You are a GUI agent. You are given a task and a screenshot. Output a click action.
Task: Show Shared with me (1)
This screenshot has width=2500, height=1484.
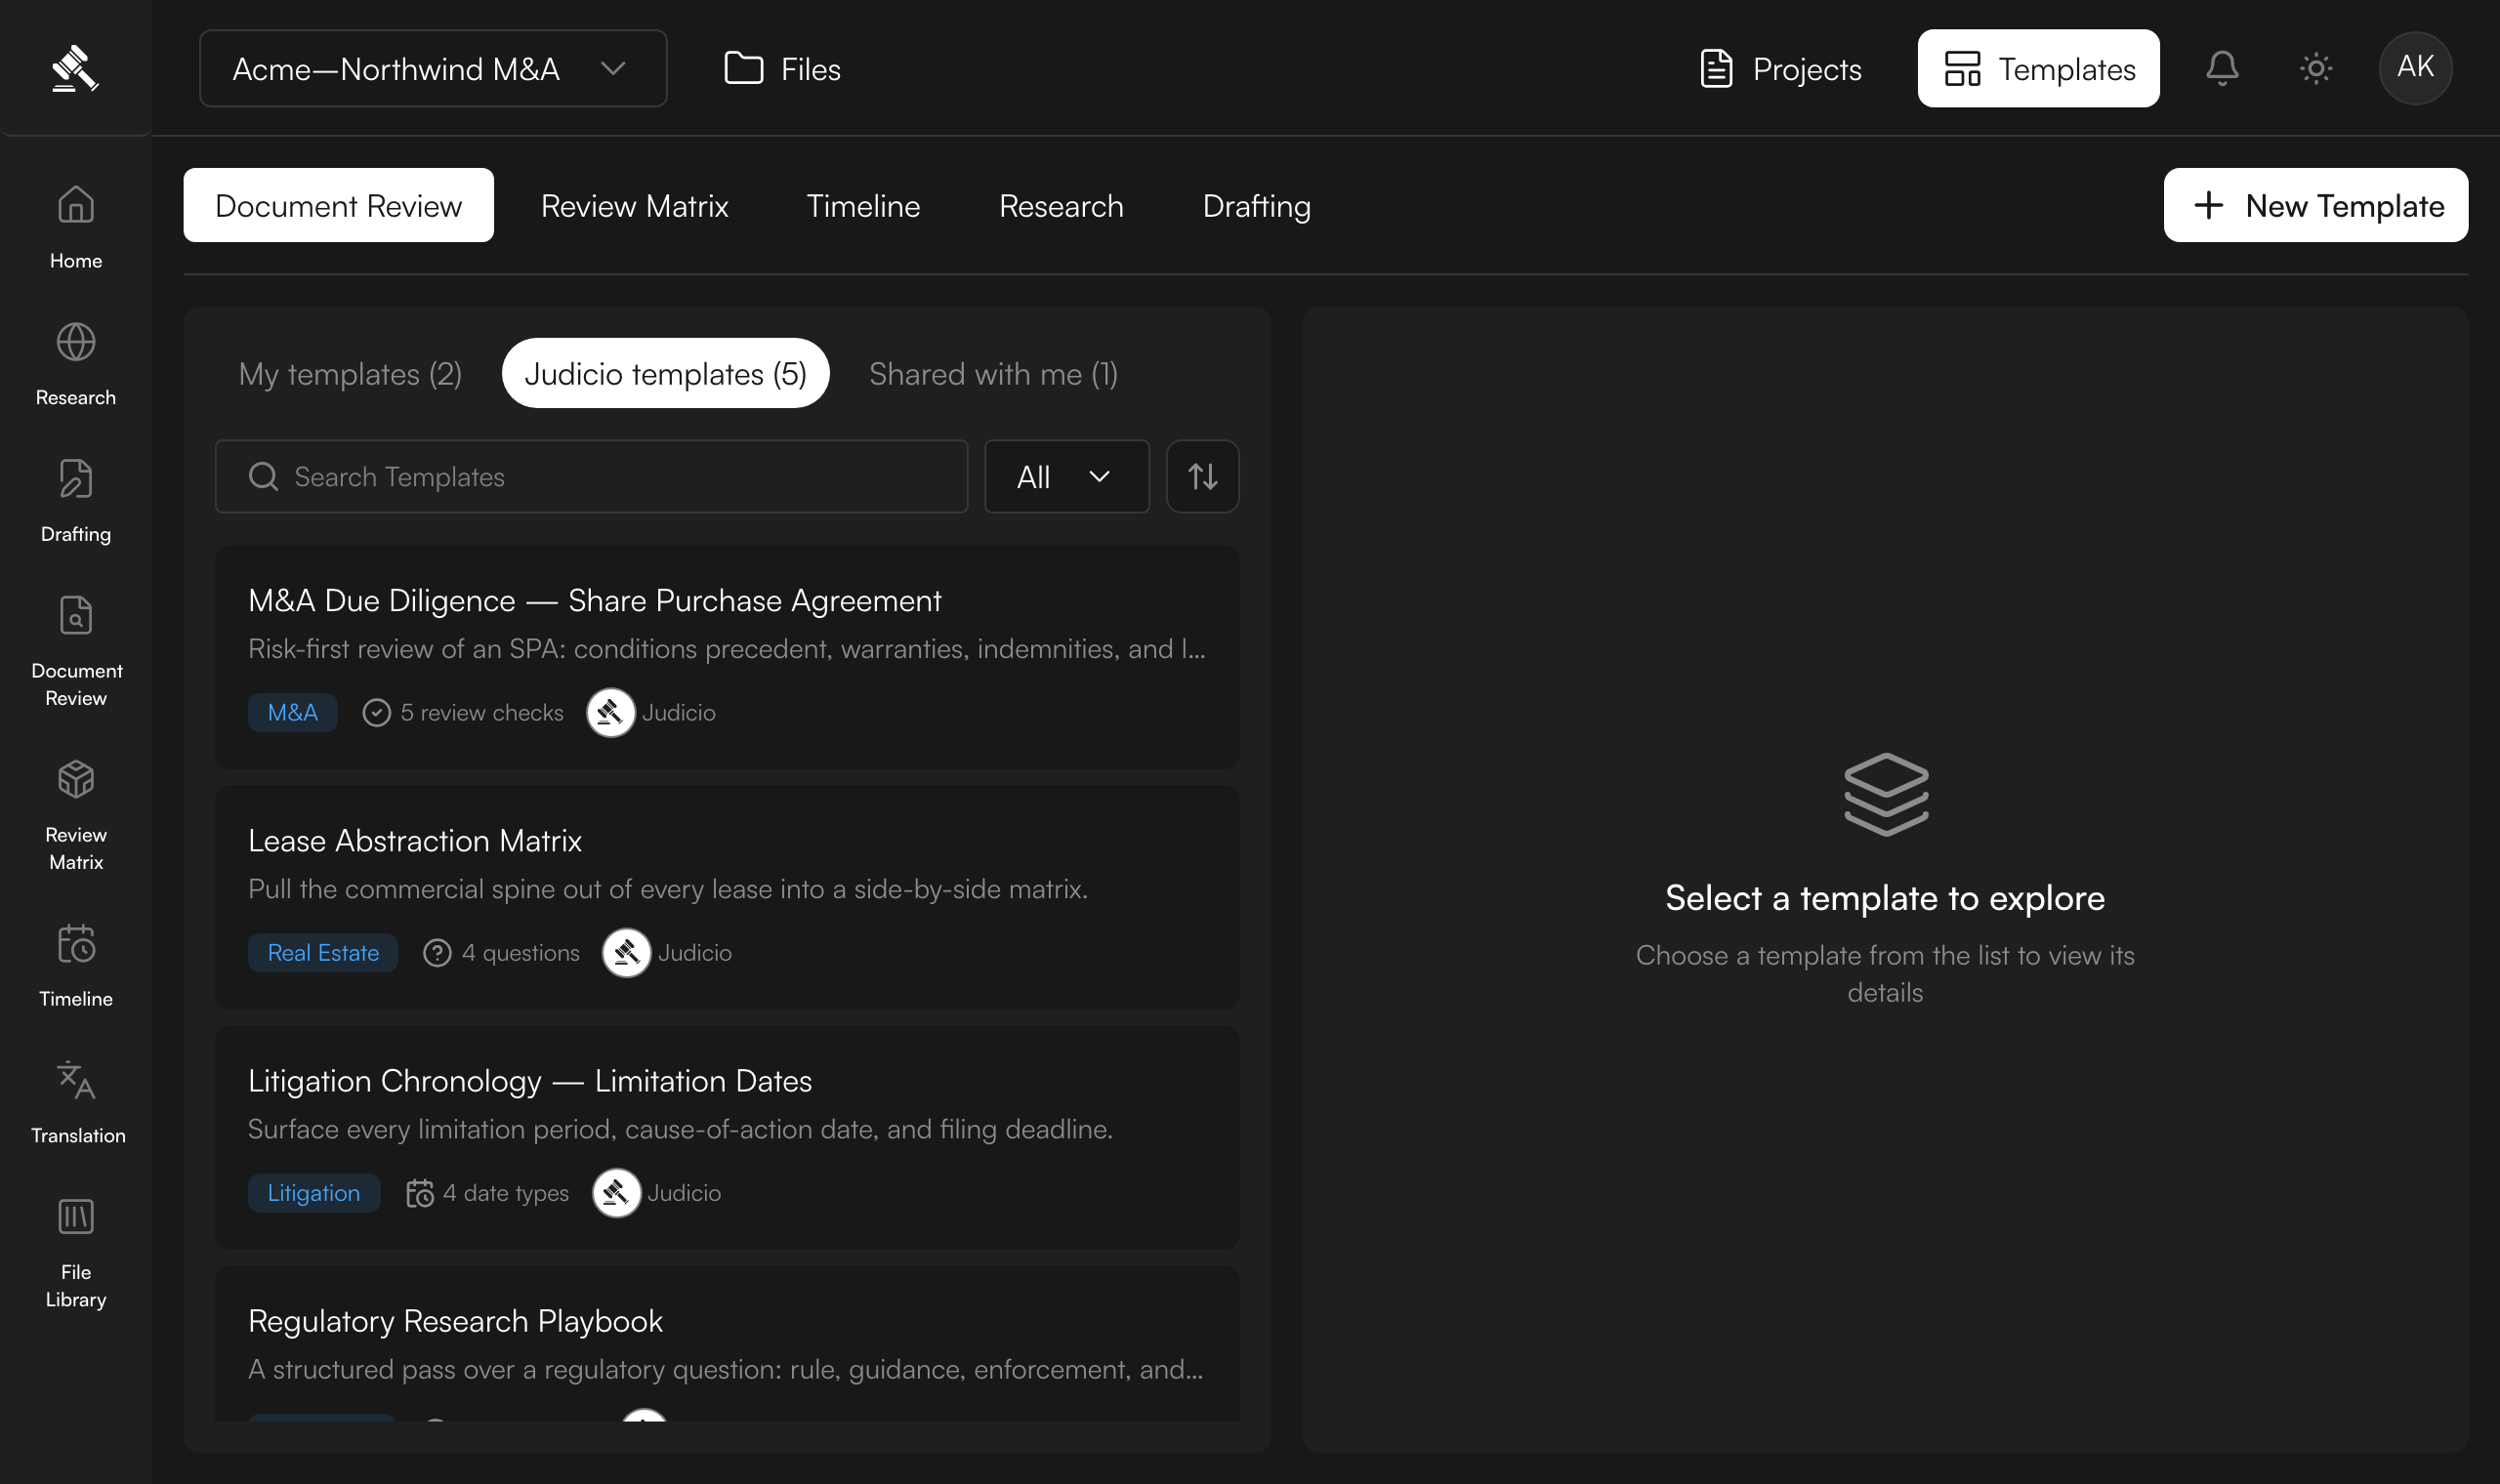pyautogui.click(x=993, y=373)
